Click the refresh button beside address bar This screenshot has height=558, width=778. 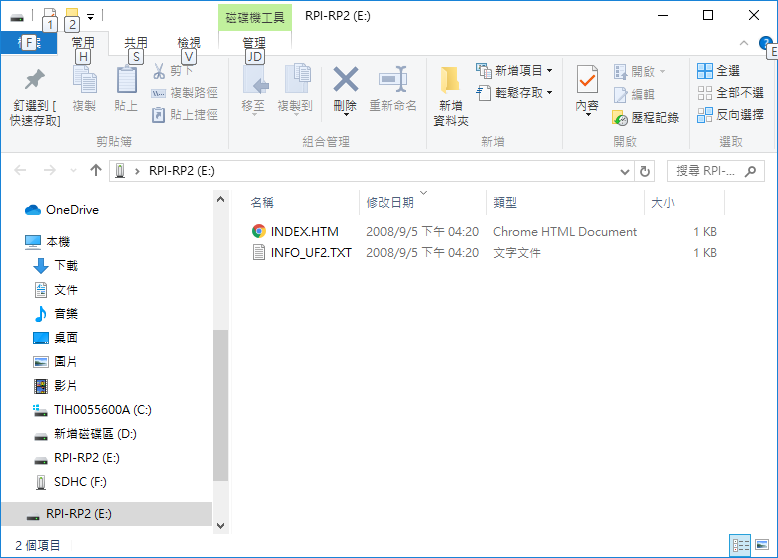point(645,171)
